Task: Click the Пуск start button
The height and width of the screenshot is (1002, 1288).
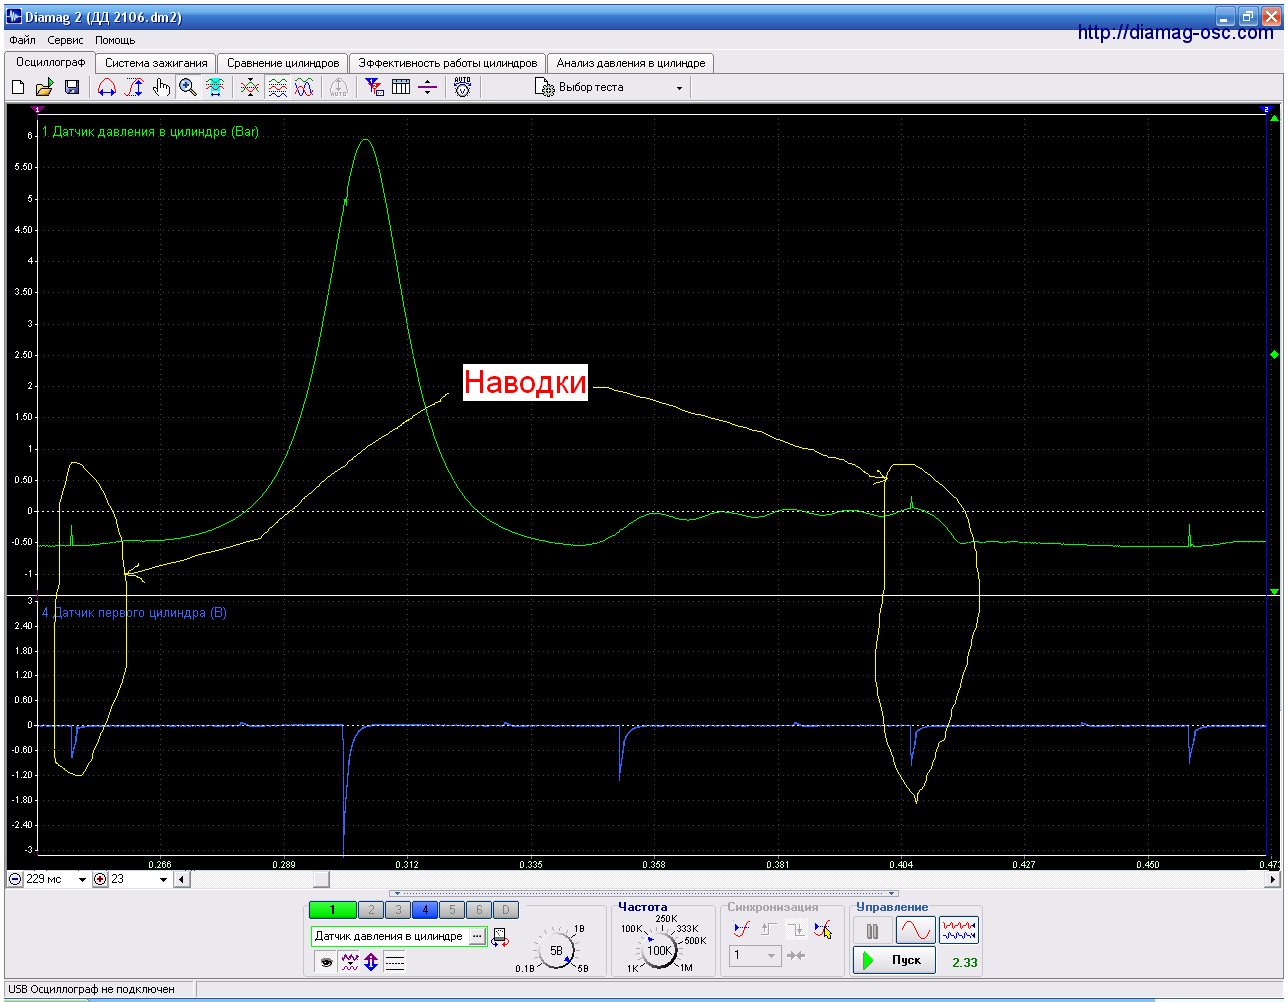Action: tap(895, 961)
